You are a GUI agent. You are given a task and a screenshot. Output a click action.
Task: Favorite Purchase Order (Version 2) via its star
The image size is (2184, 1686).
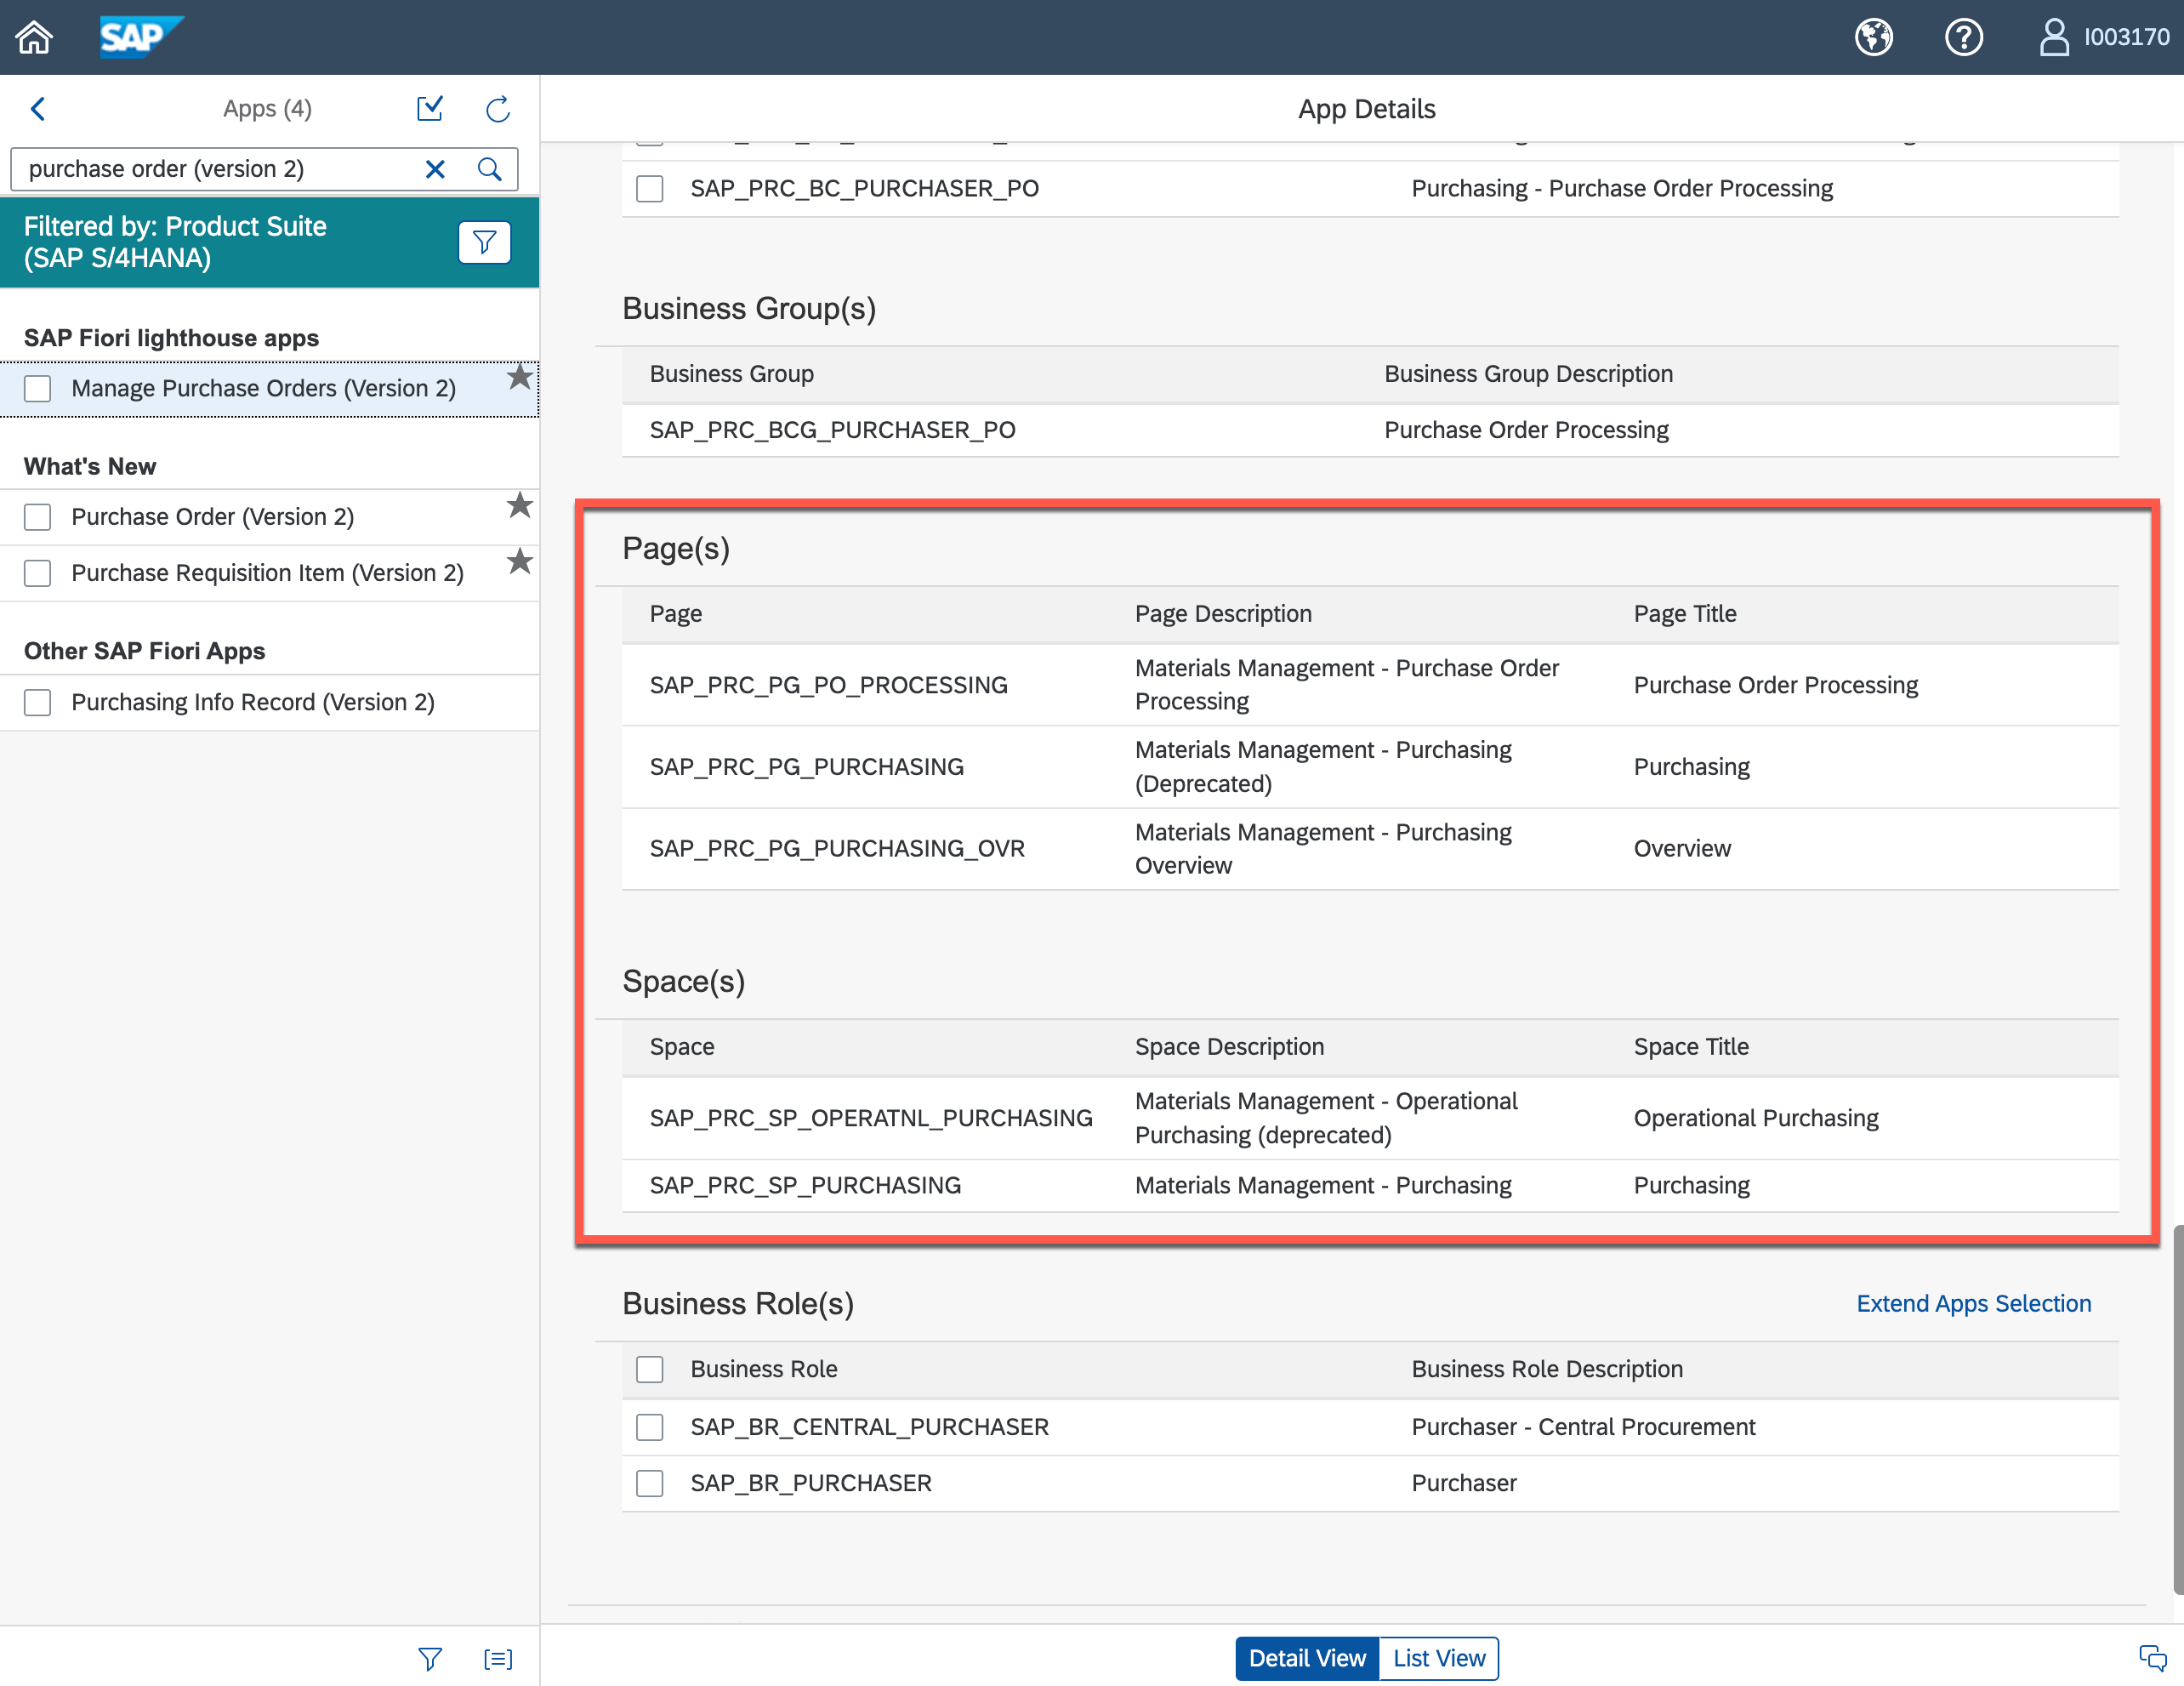(519, 506)
